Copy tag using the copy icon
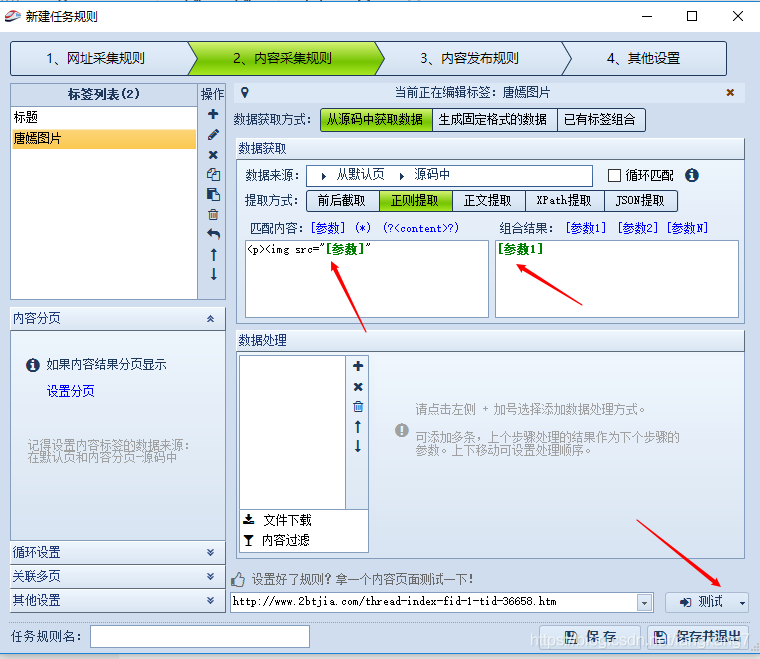The height and width of the screenshot is (659, 760). point(213,174)
